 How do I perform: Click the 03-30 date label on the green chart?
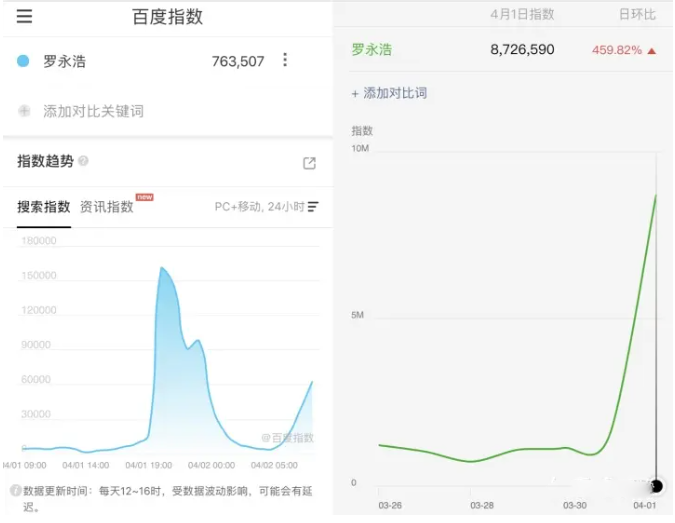(575, 505)
